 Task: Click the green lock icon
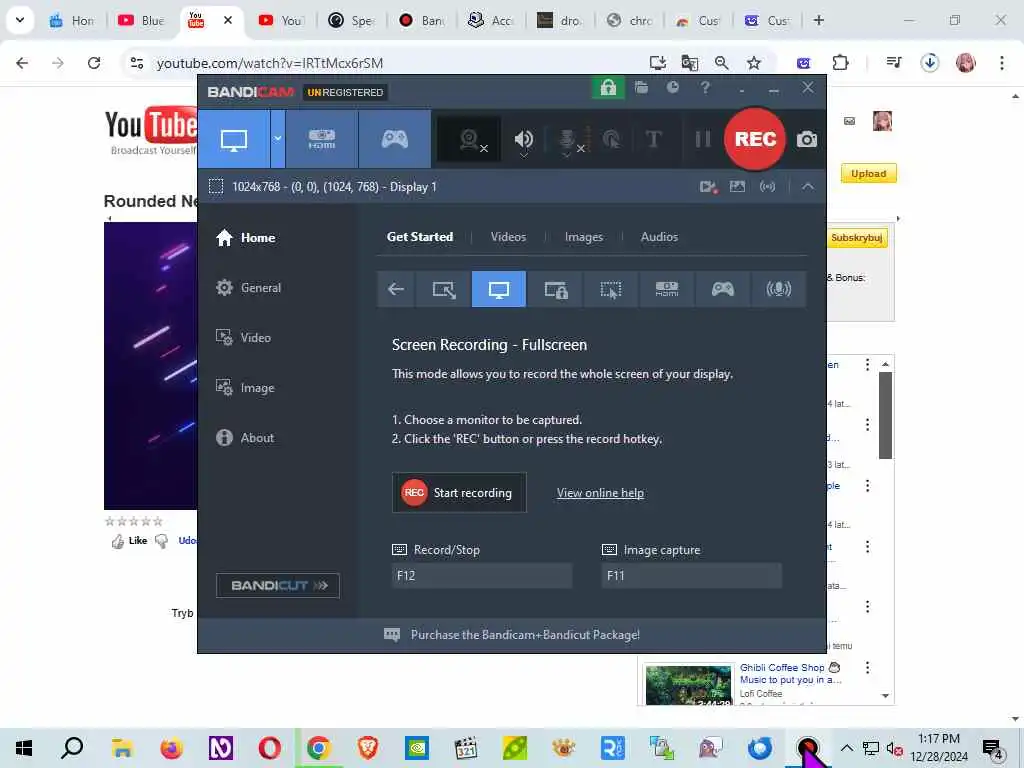click(608, 87)
